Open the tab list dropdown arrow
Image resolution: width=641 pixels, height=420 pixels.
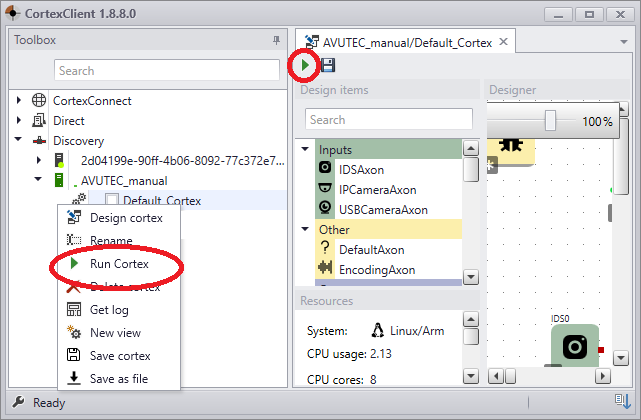623,42
